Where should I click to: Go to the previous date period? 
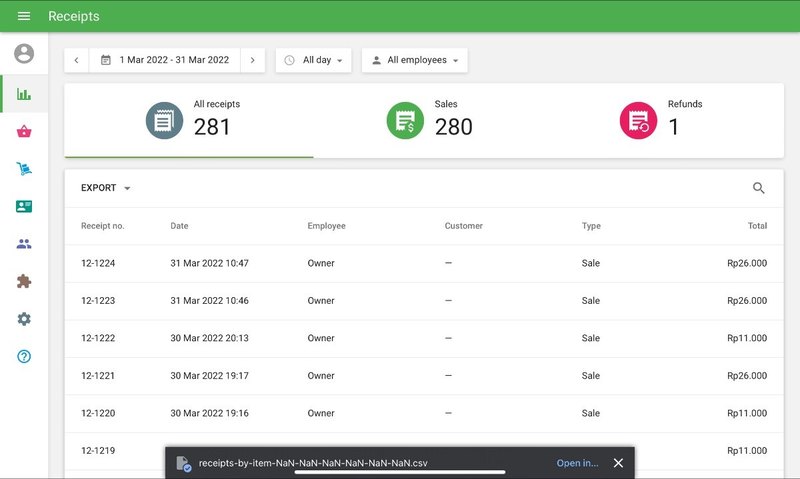click(x=76, y=60)
